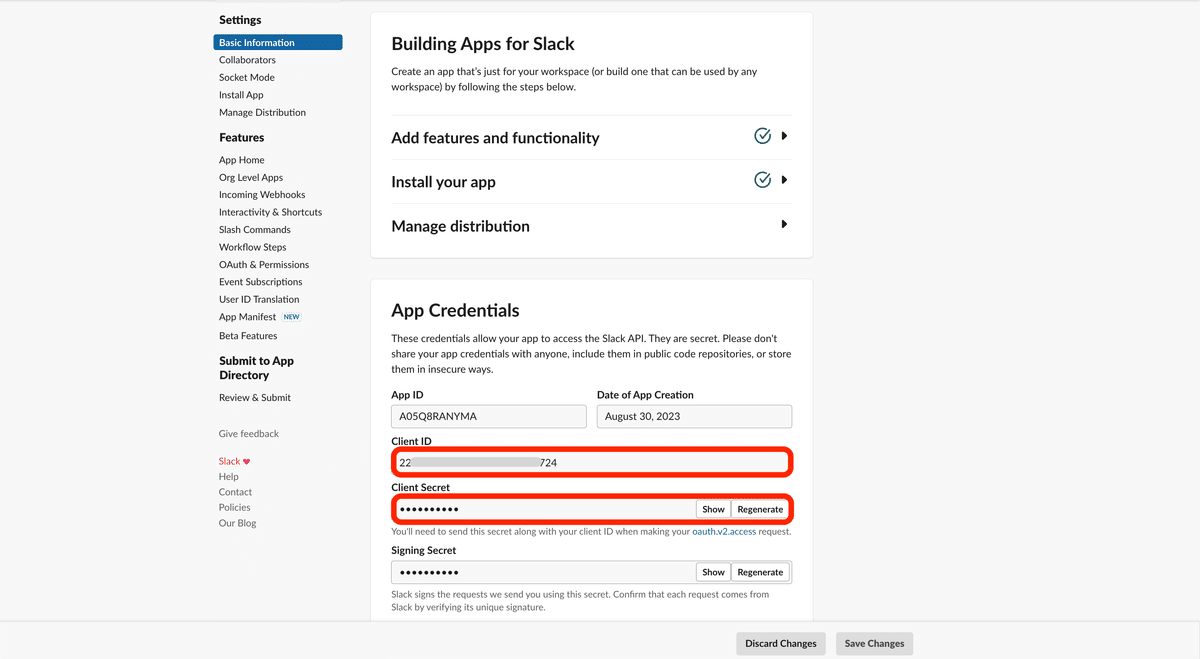Screen dimensions: 1200x659
Task: Click the Client Secret masked field
Action: tap(543, 509)
